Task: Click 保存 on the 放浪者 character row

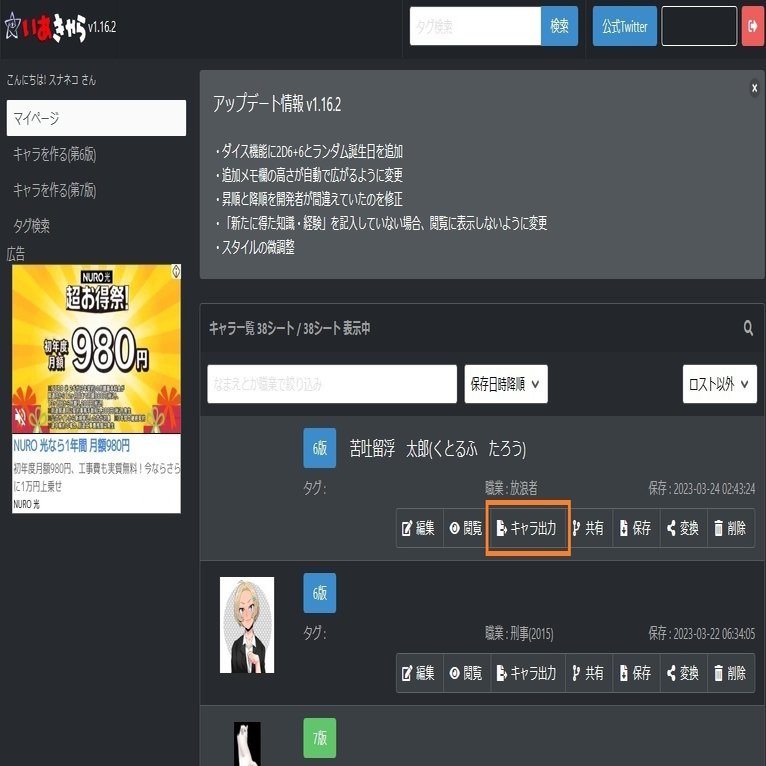Action: pos(636,528)
